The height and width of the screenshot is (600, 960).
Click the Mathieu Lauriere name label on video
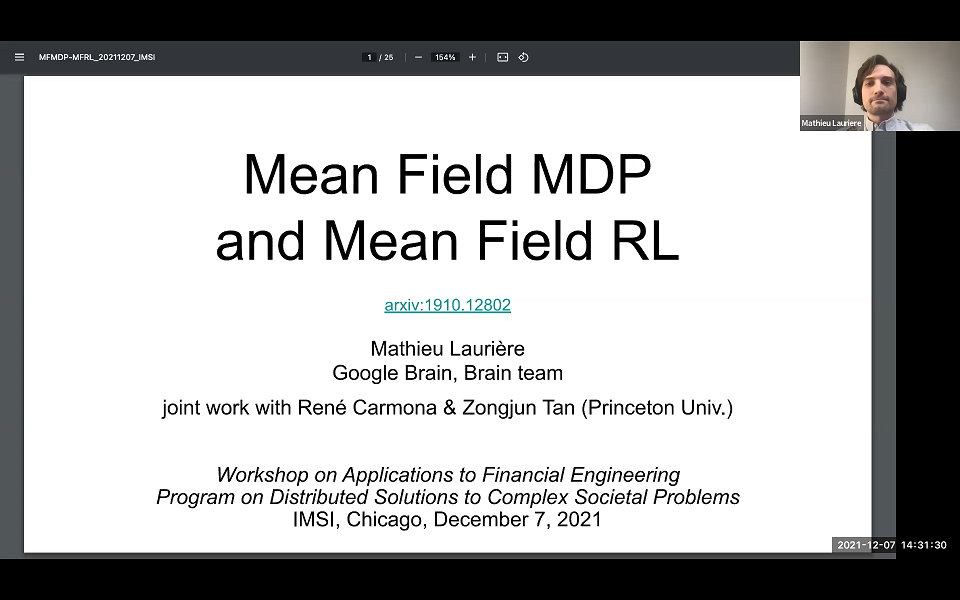point(831,123)
